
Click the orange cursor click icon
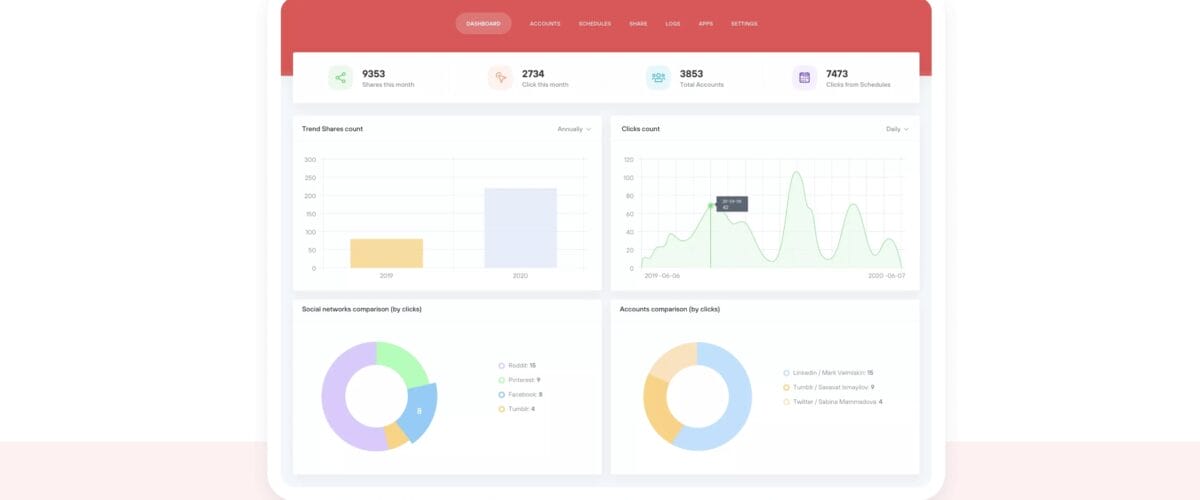point(500,78)
